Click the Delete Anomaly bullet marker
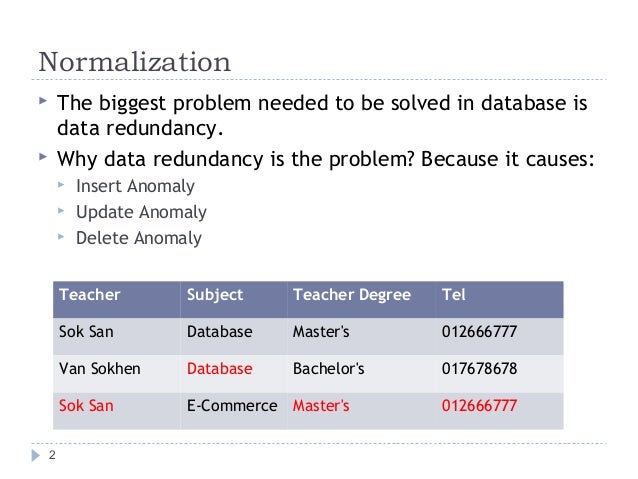 61,236
